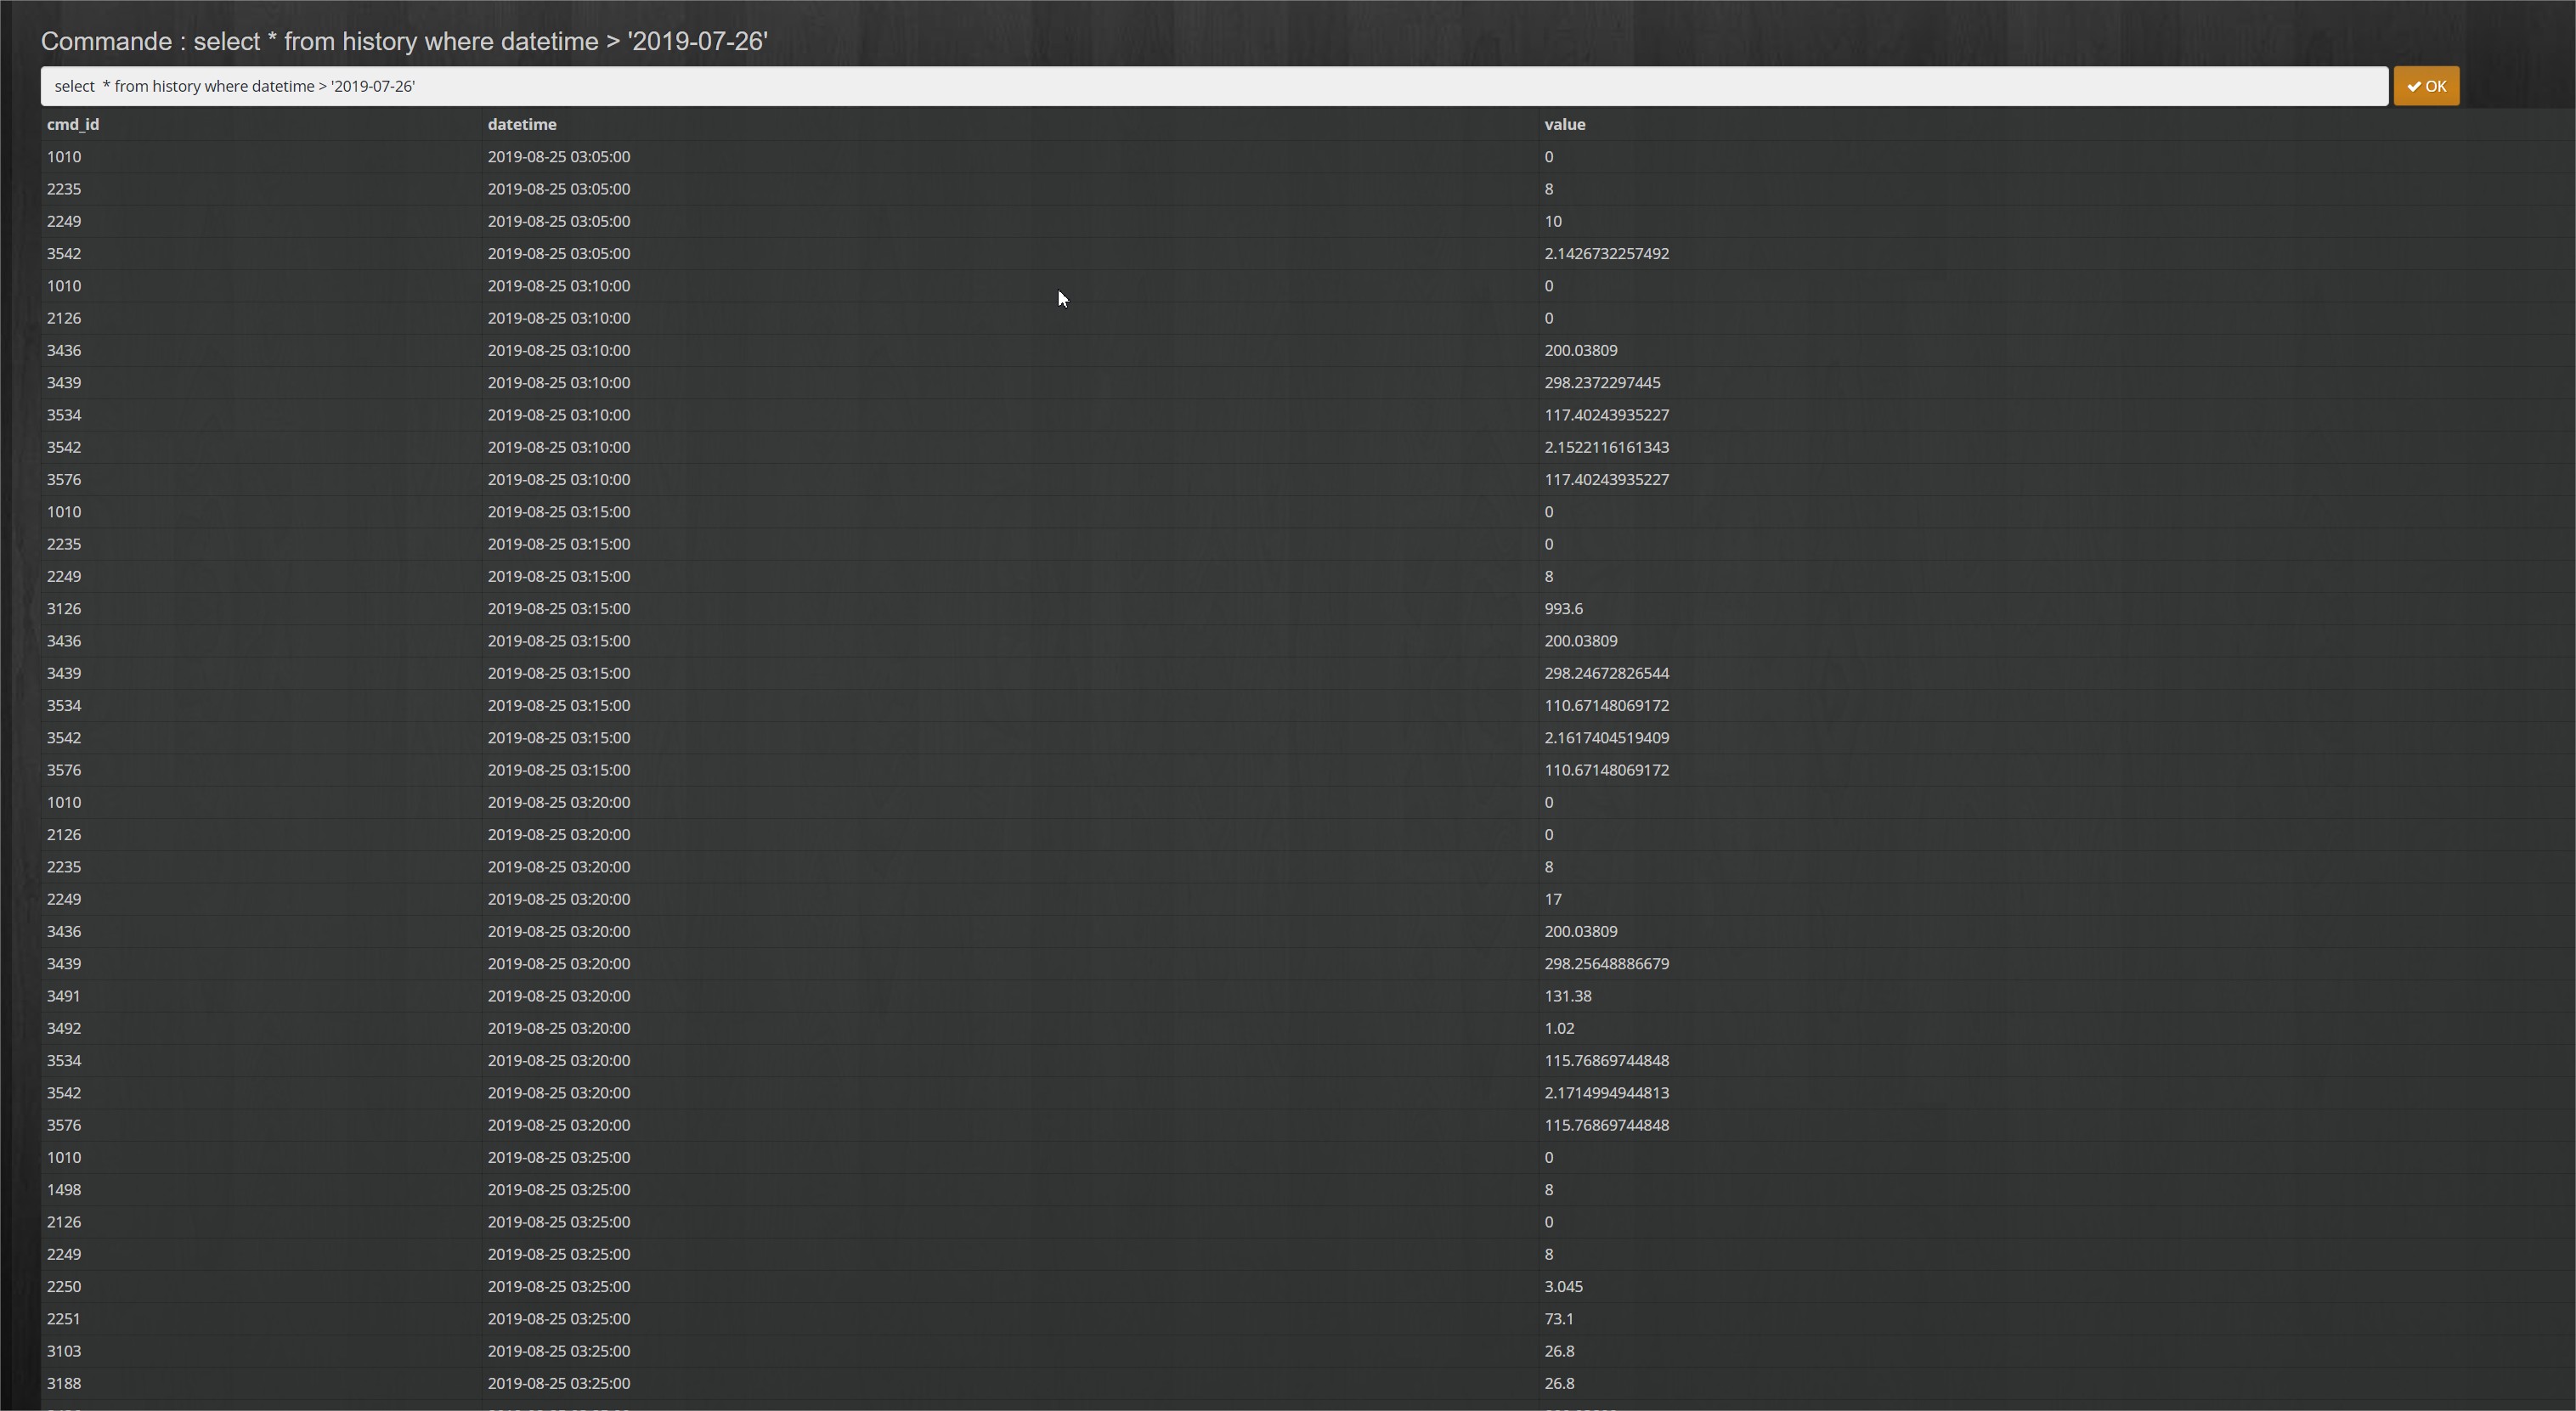This screenshot has width=2576, height=1411.
Task: Click the value column header
Action: (1565, 124)
